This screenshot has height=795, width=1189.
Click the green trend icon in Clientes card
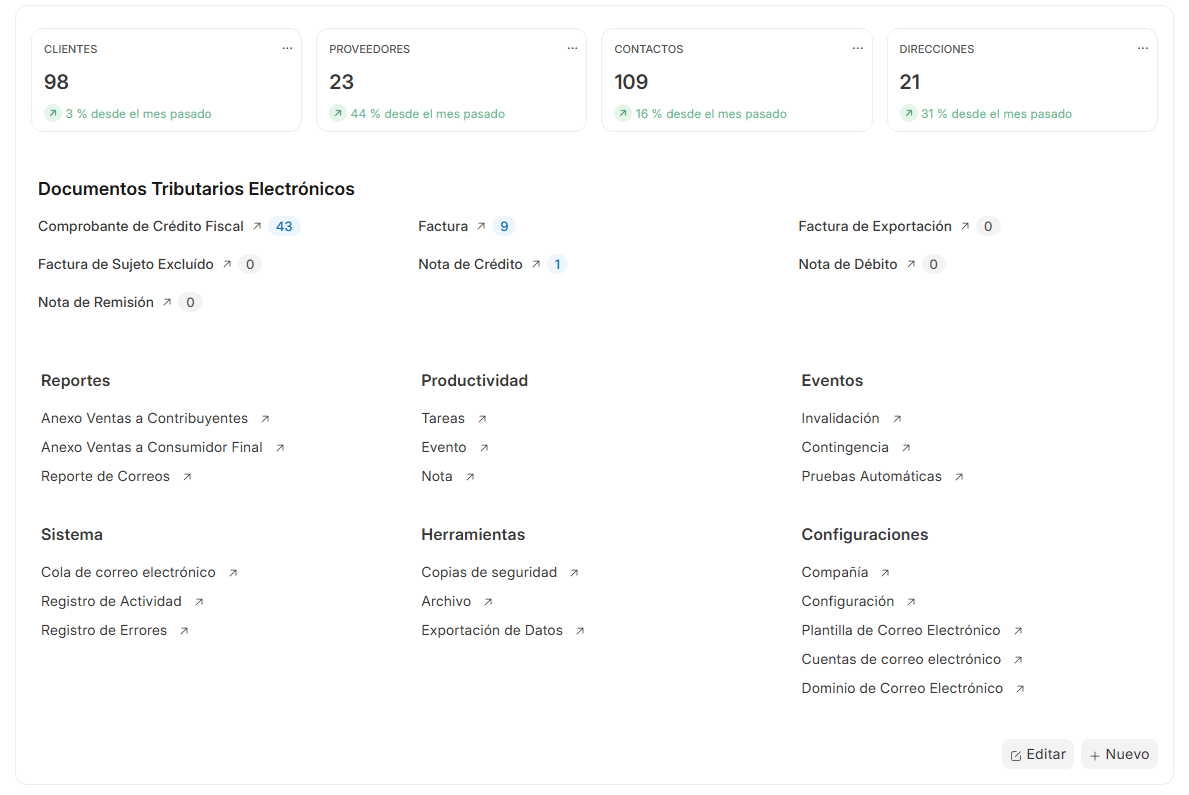(x=53, y=114)
